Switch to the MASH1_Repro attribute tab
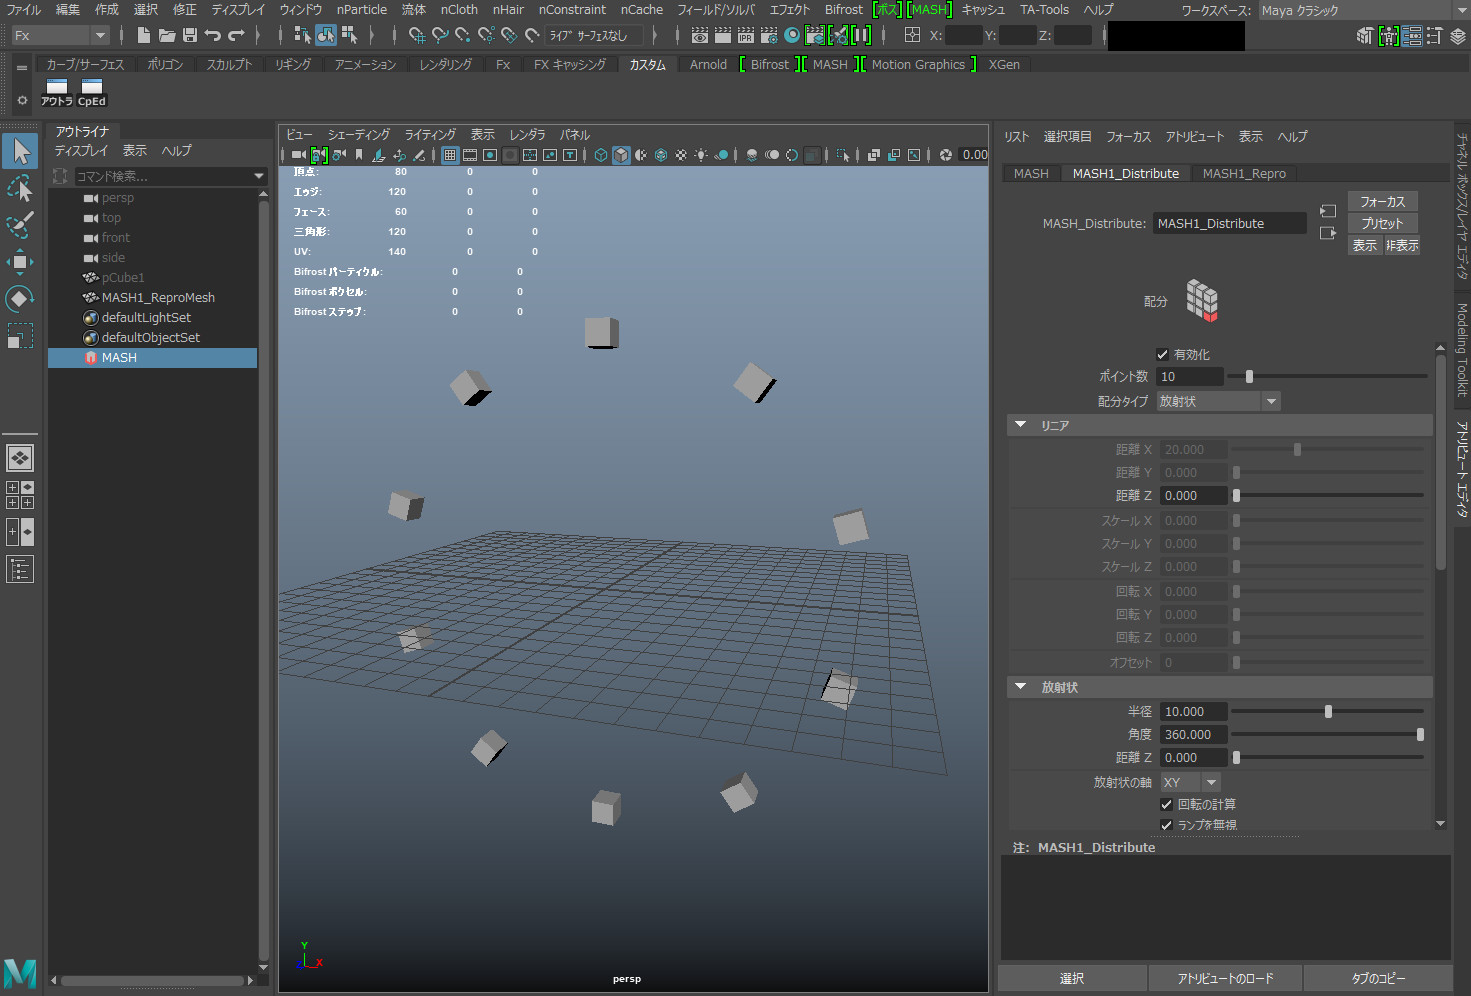 [x=1244, y=173]
